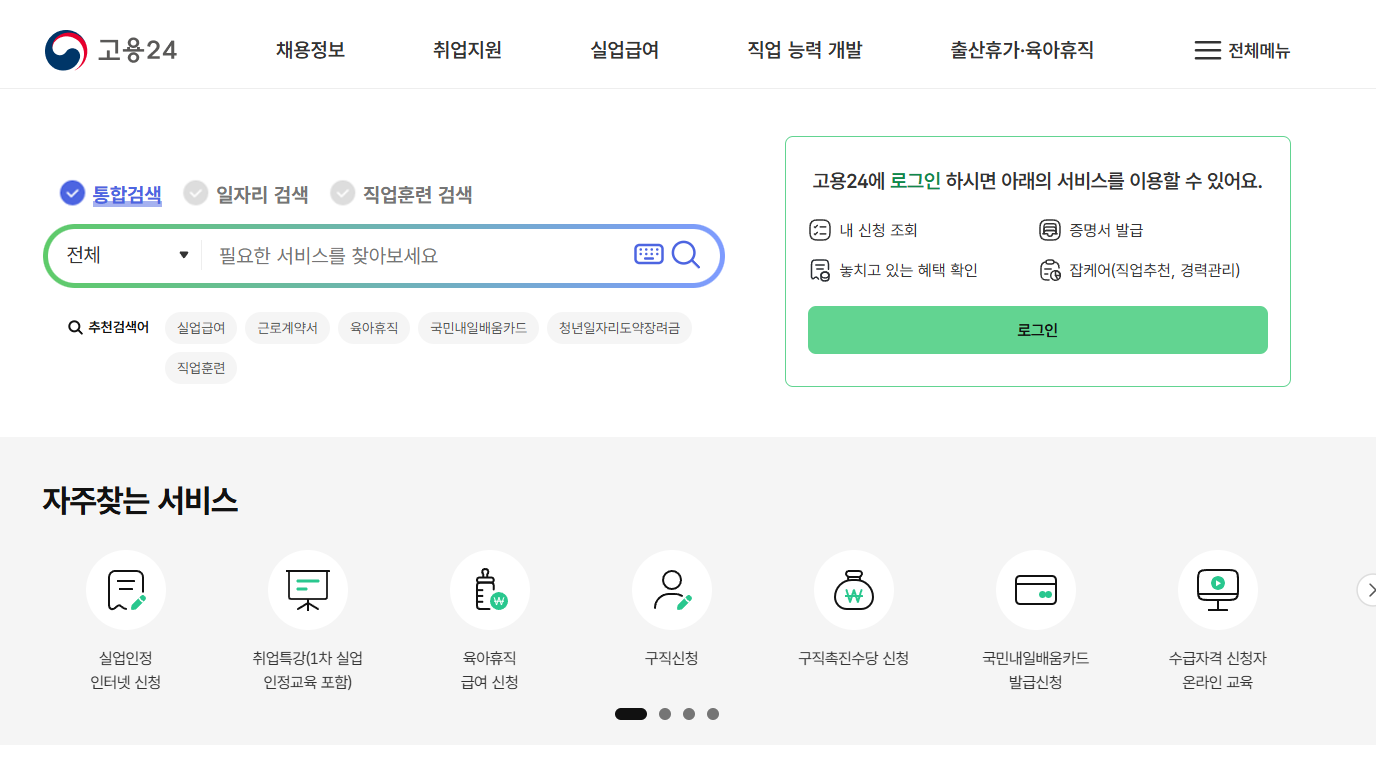Click the green 로그인 button
This screenshot has height=777, width=1376.
point(1038,330)
